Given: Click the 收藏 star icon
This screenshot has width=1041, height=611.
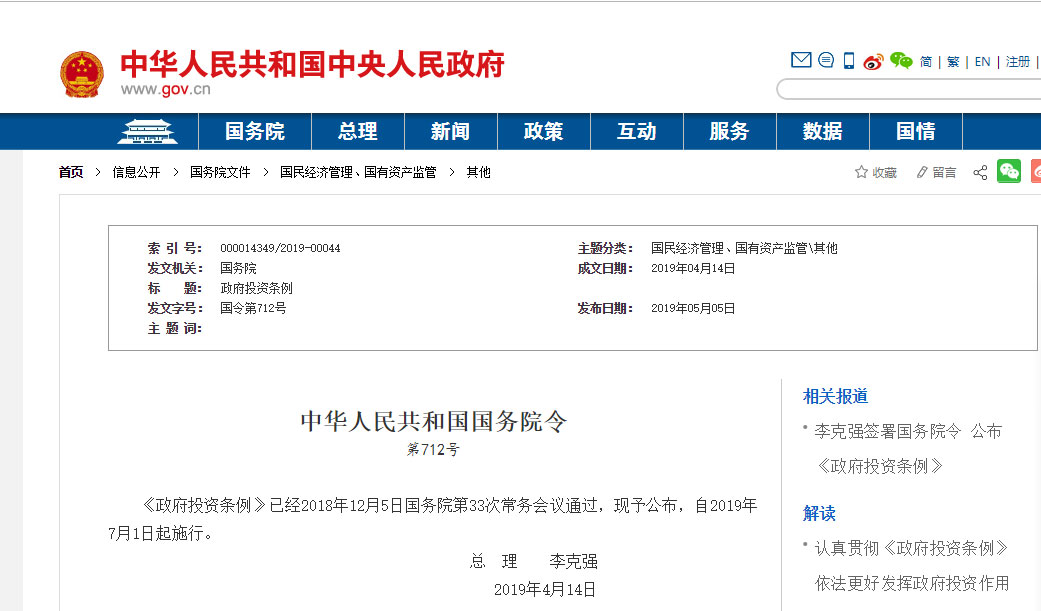Looking at the screenshot, I should [x=861, y=172].
